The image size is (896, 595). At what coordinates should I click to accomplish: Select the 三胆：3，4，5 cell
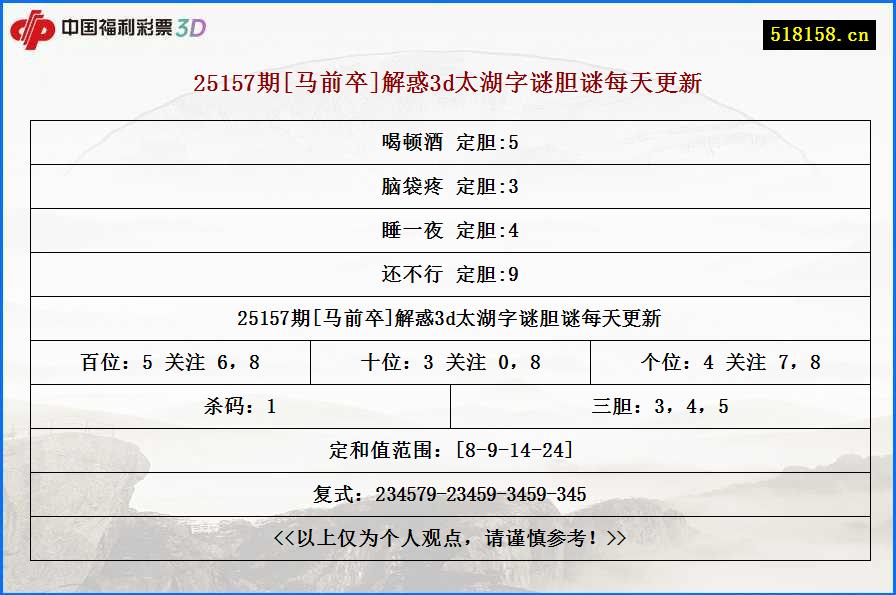coord(661,406)
